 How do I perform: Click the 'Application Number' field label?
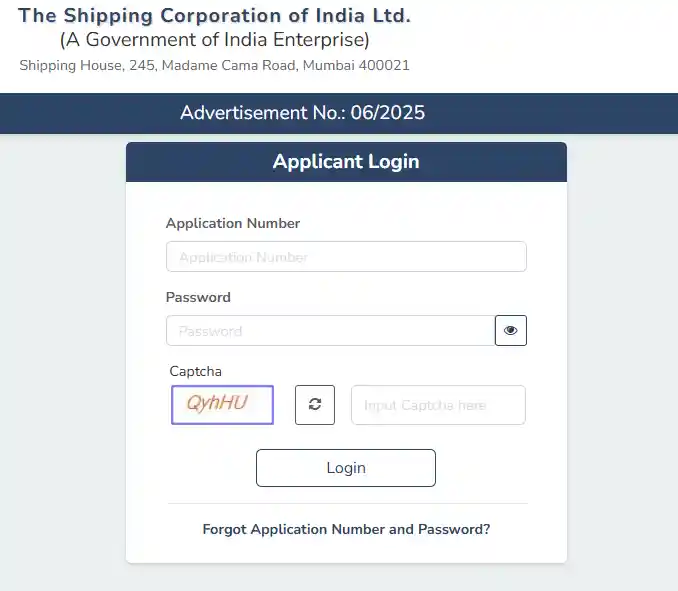tap(233, 223)
